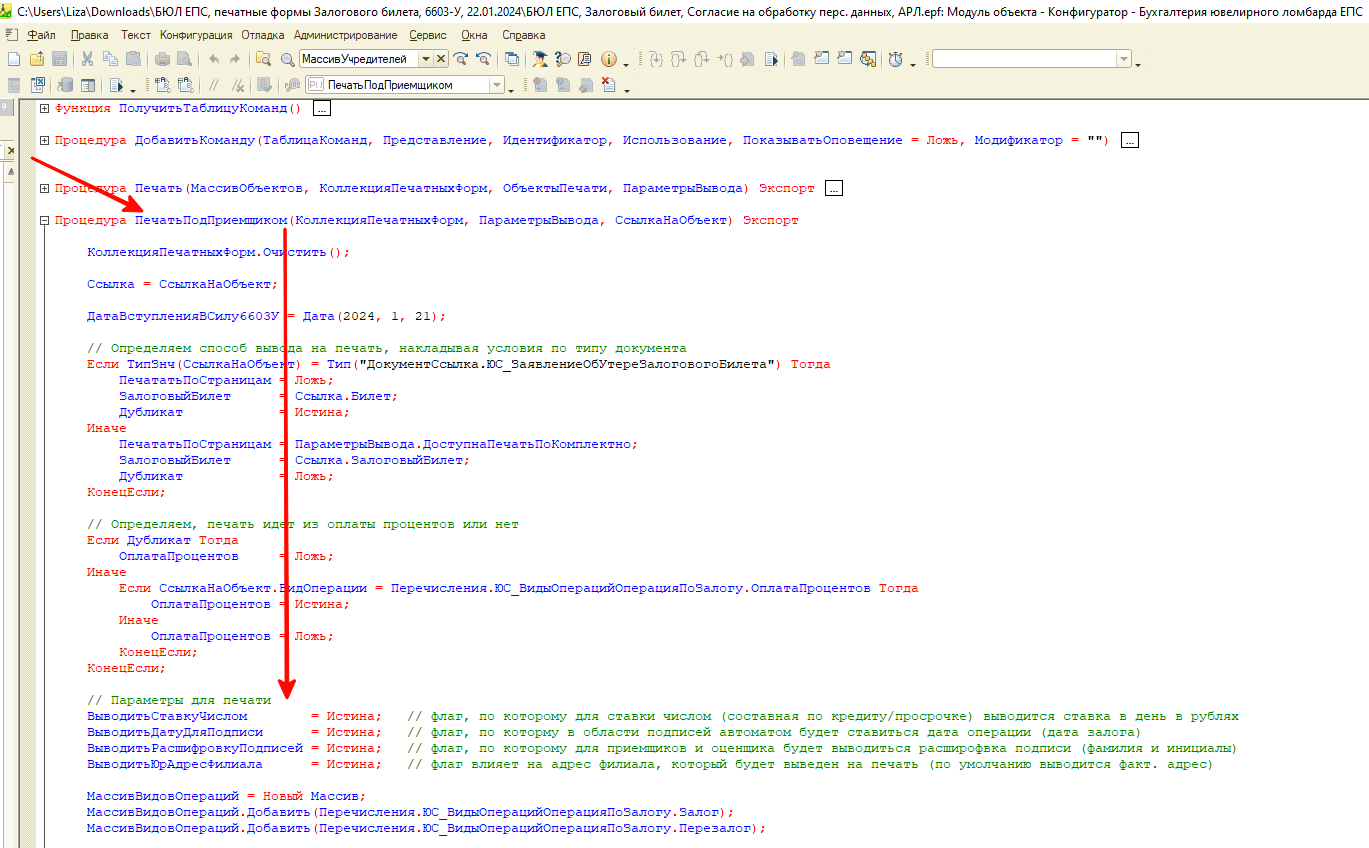
Task: Open the windows list icon
Action: click(x=512, y=59)
